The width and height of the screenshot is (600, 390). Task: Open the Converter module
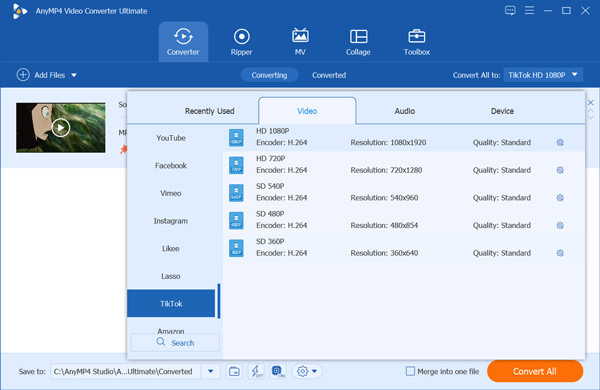point(183,42)
